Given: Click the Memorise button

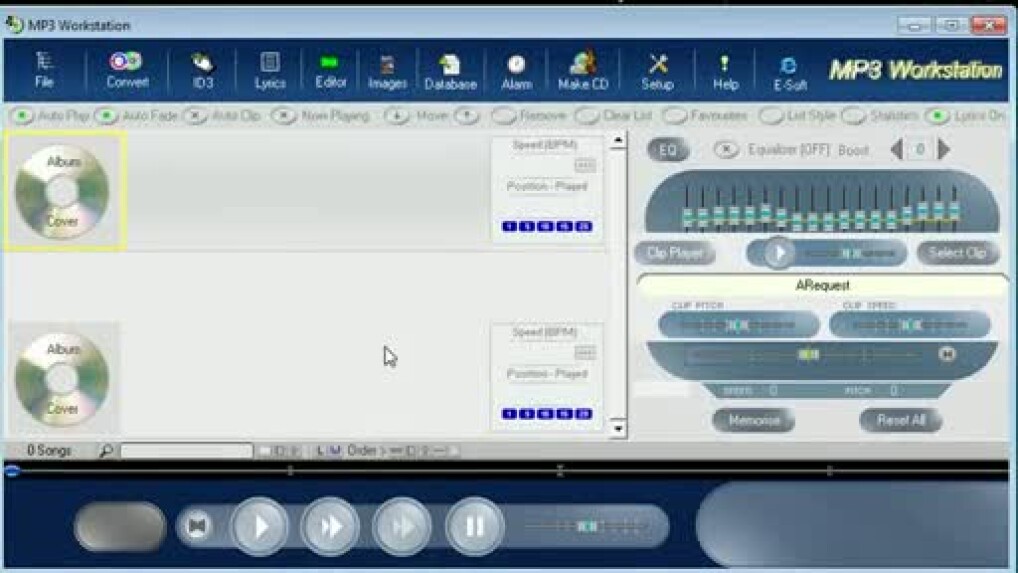Looking at the screenshot, I should 754,420.
